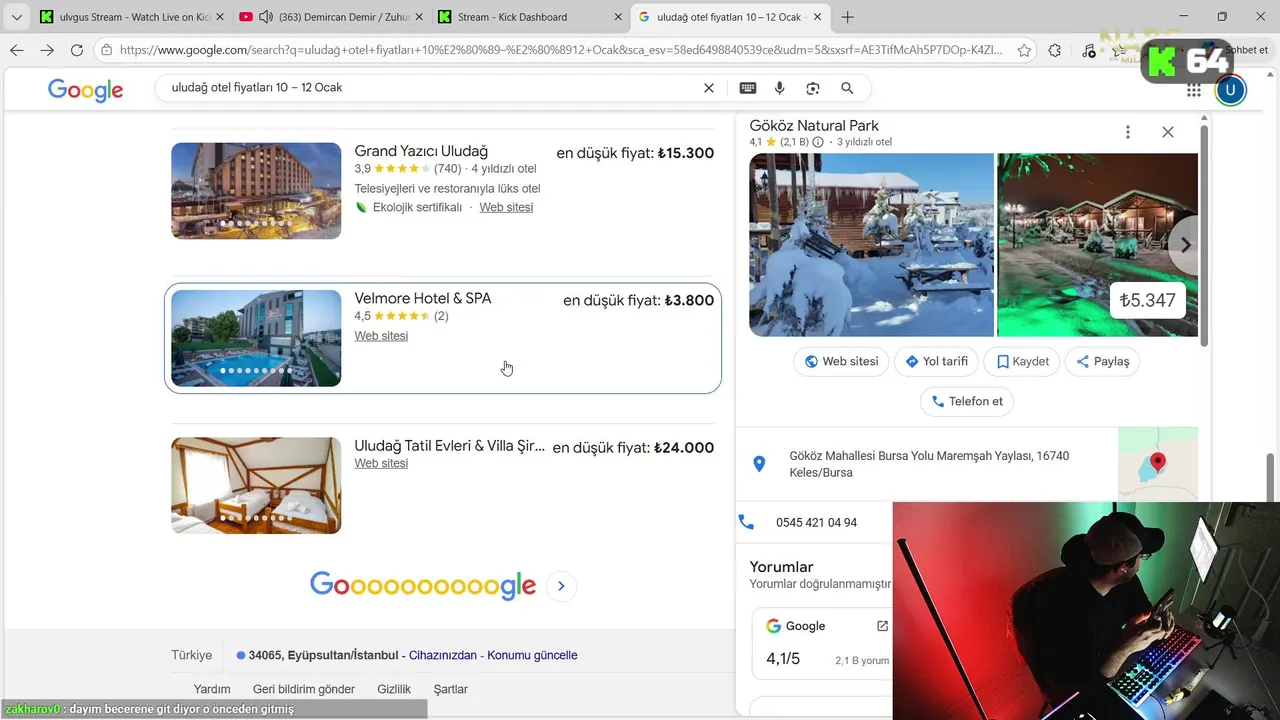The width and height of the screenshot is (1280, 720).
Task: Share the place with Paylaş button
Action: click(1102, 361)
